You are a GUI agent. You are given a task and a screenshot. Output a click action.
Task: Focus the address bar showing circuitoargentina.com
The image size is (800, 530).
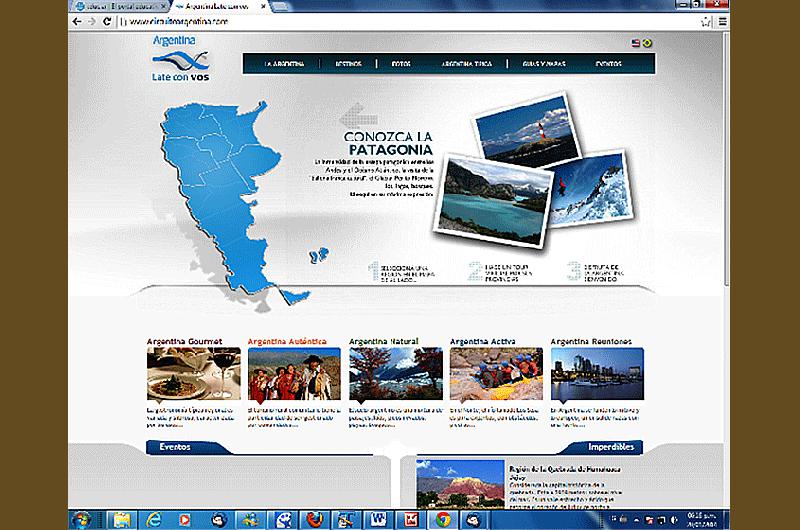(x=408, y=21)
